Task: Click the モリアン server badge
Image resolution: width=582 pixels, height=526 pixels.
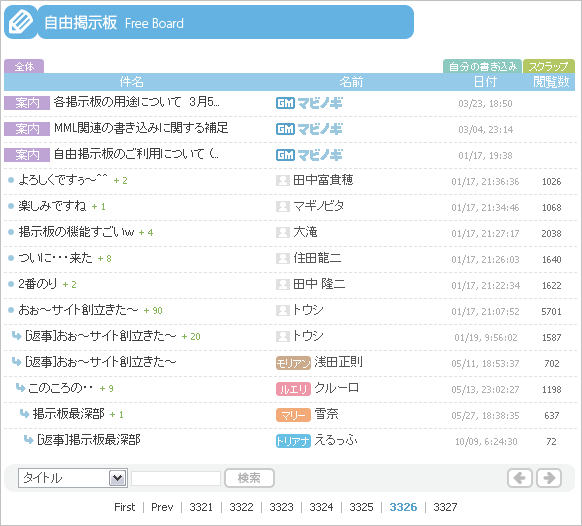Action: click(x=293, y=363)
